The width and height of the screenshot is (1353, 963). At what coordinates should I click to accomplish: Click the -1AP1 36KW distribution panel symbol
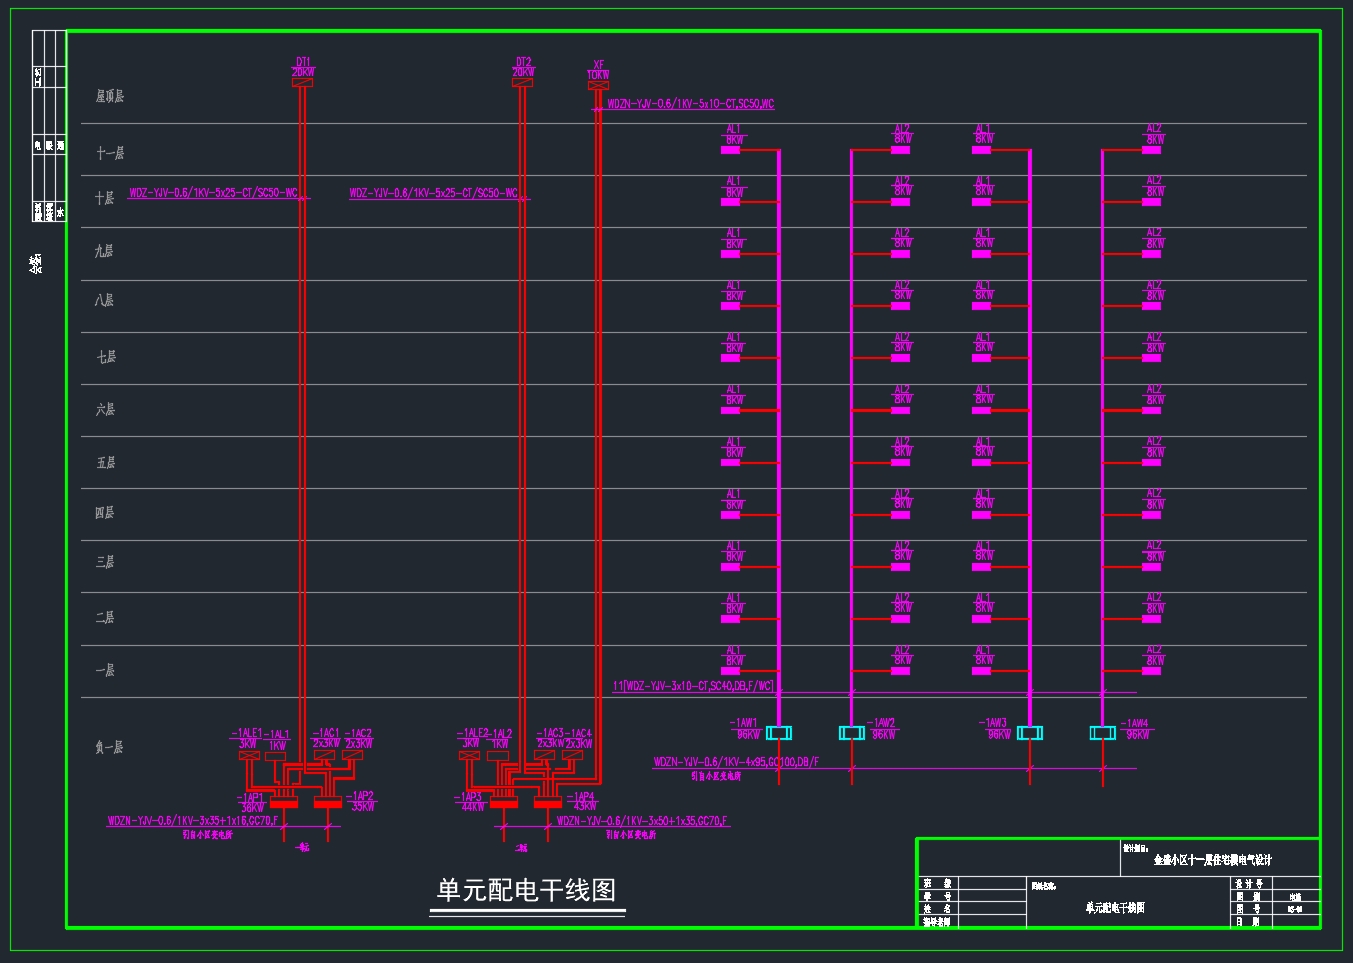282,803
